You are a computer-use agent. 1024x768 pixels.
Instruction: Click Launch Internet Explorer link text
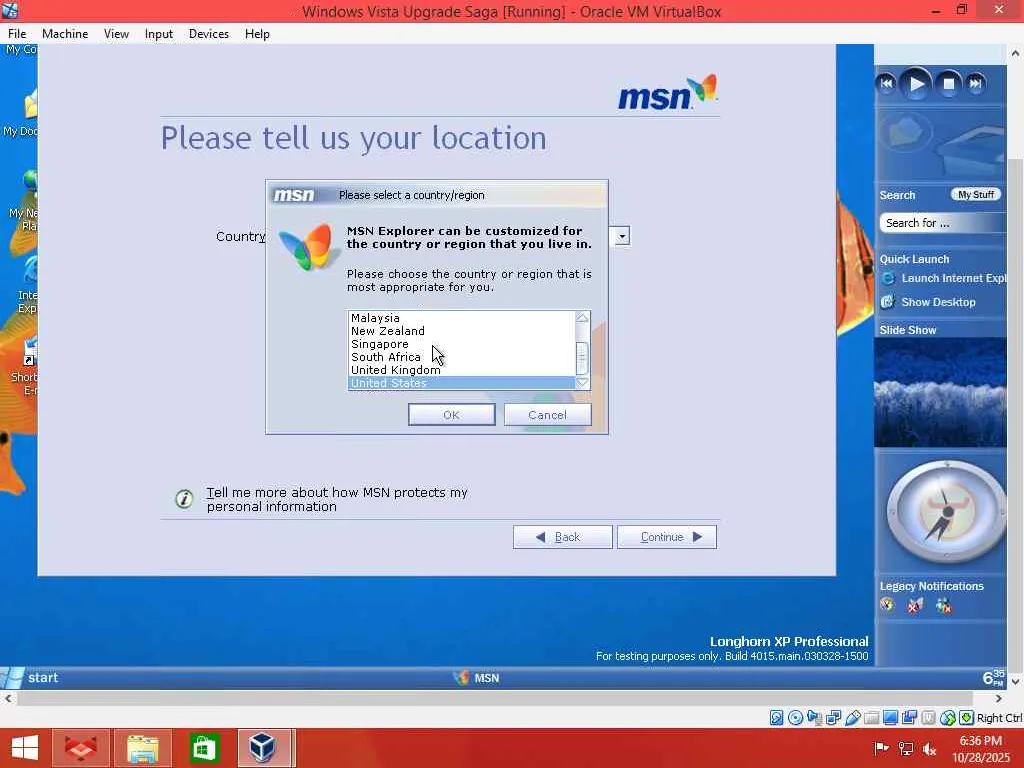(953, 279)
